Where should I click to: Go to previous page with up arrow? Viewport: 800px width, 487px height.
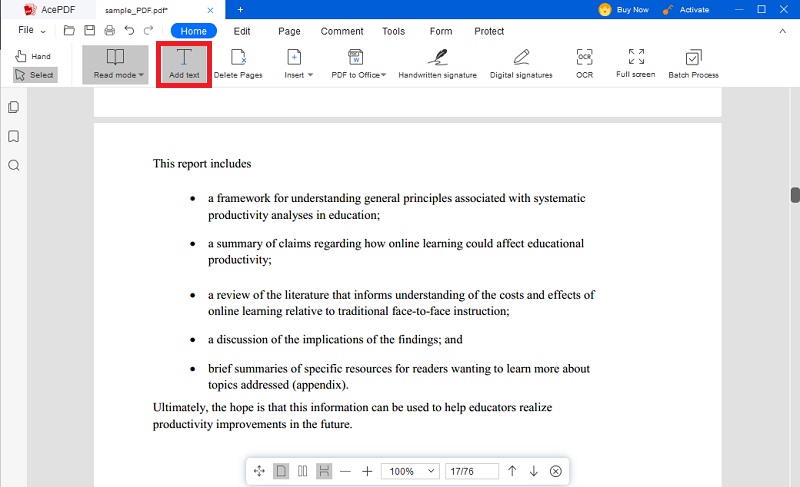pyautogui.click(x=512, y=471)
